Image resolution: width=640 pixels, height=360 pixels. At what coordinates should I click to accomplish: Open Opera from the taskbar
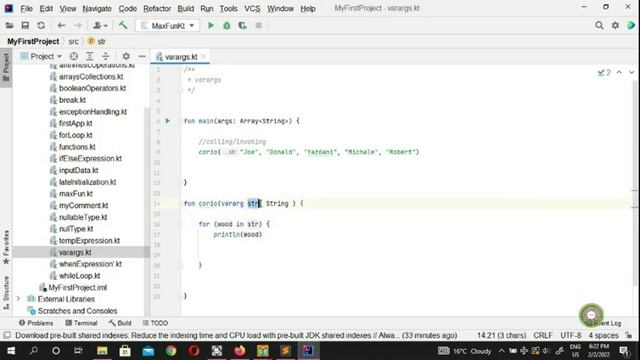[194, 351]
